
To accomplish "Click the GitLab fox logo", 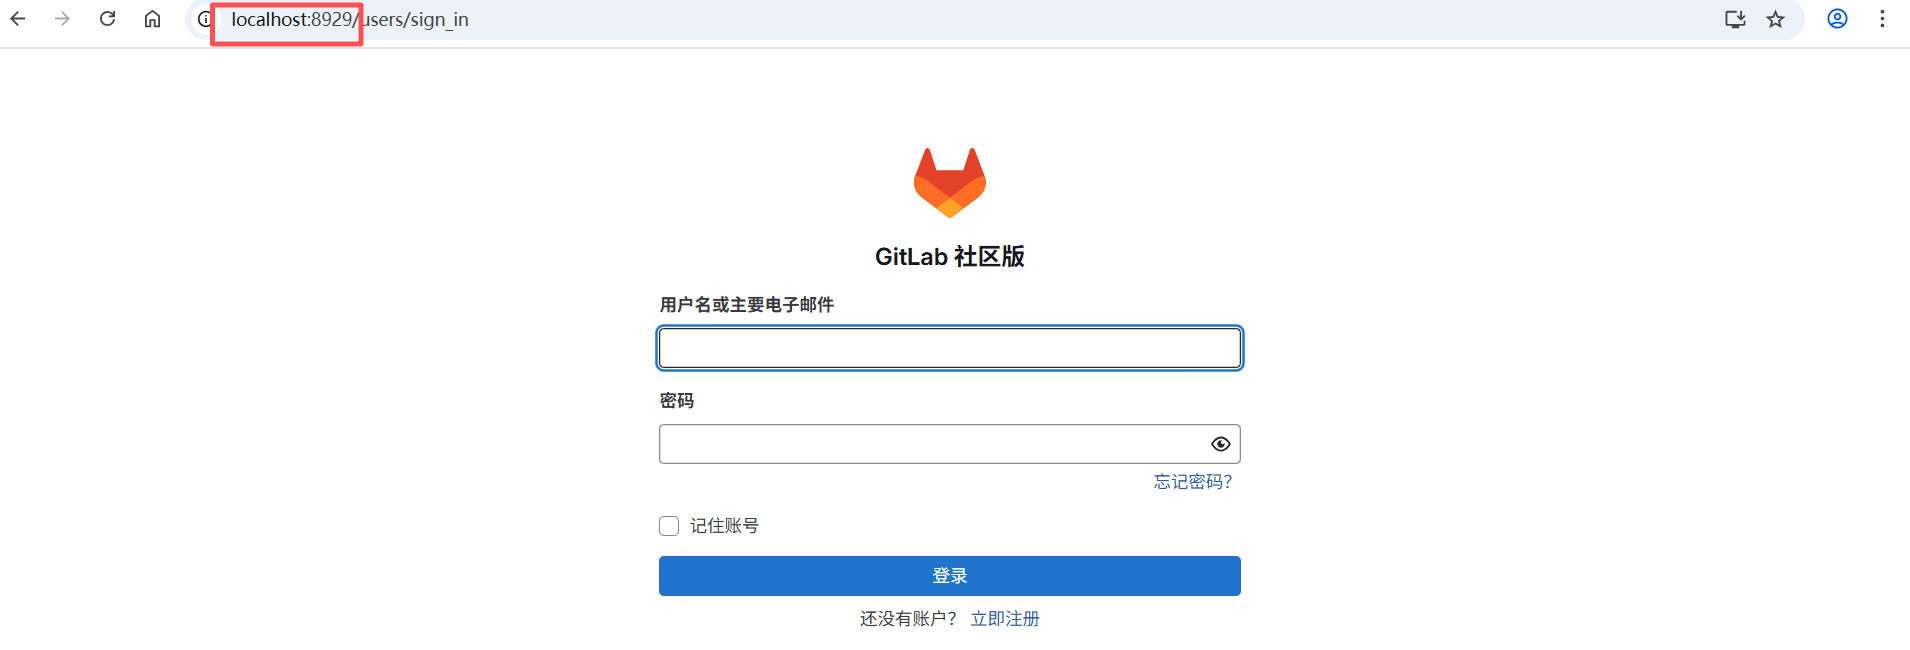I will 950,183.
